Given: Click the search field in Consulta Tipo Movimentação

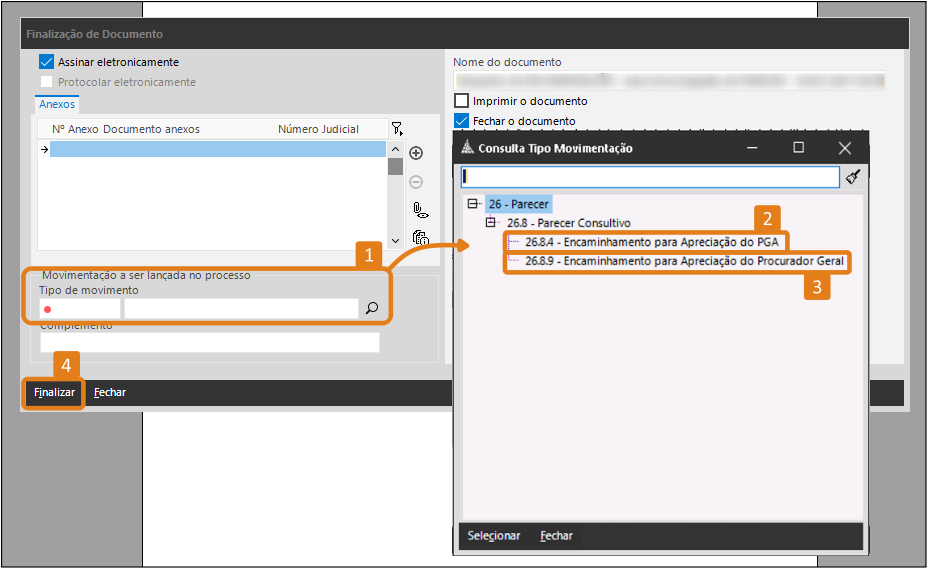Looking at the screenshot, I should click(650, 177).
